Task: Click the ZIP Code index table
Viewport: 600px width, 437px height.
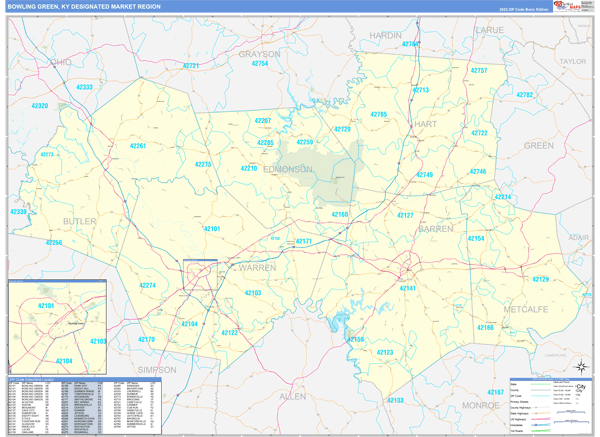Action: pyautogui.click(x=85, y=406)
